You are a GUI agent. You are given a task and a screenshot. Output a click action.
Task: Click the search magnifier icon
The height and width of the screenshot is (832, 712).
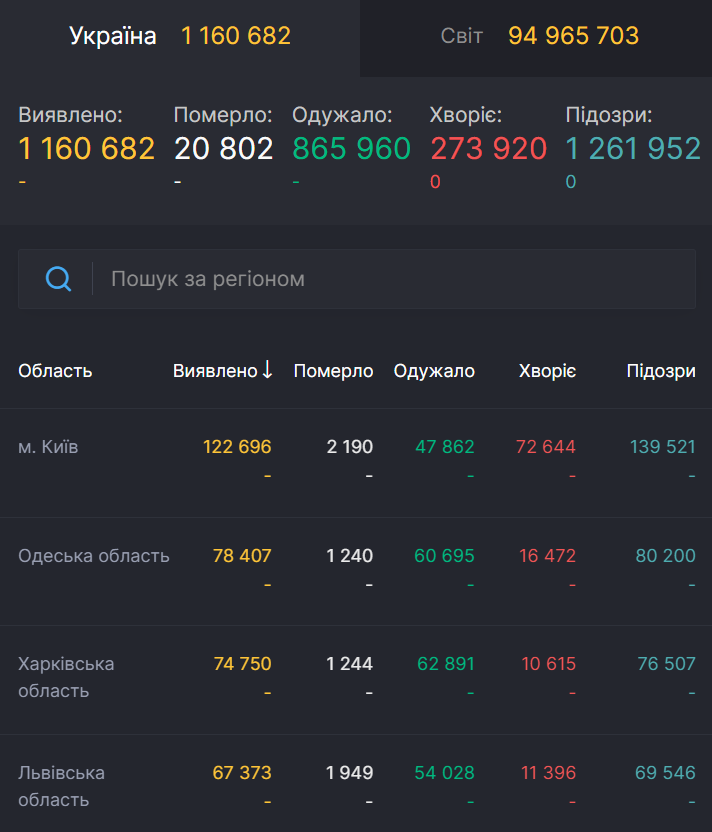coord(58,279)
